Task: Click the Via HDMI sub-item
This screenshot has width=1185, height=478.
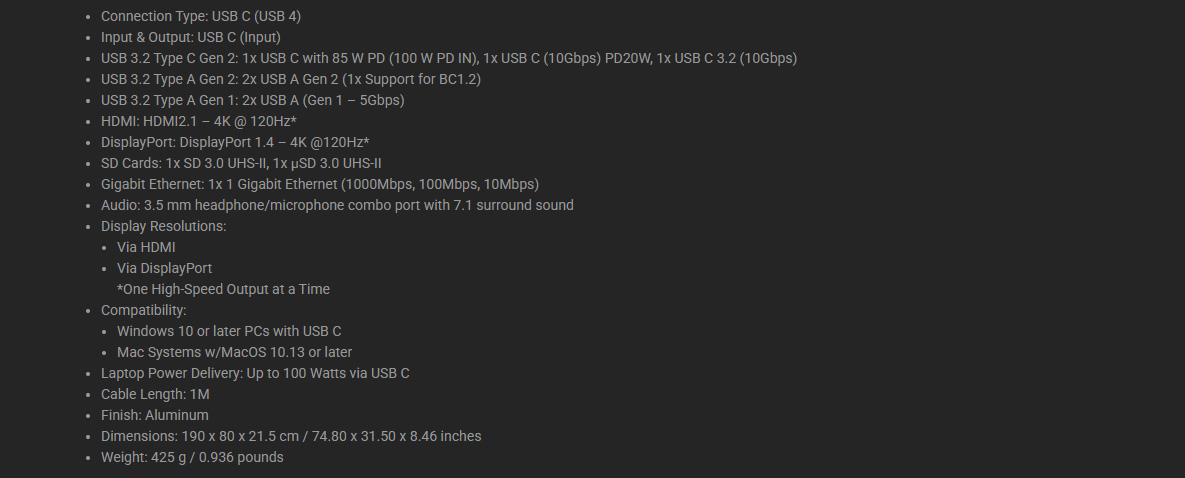Action: click(x=146, y=247)
